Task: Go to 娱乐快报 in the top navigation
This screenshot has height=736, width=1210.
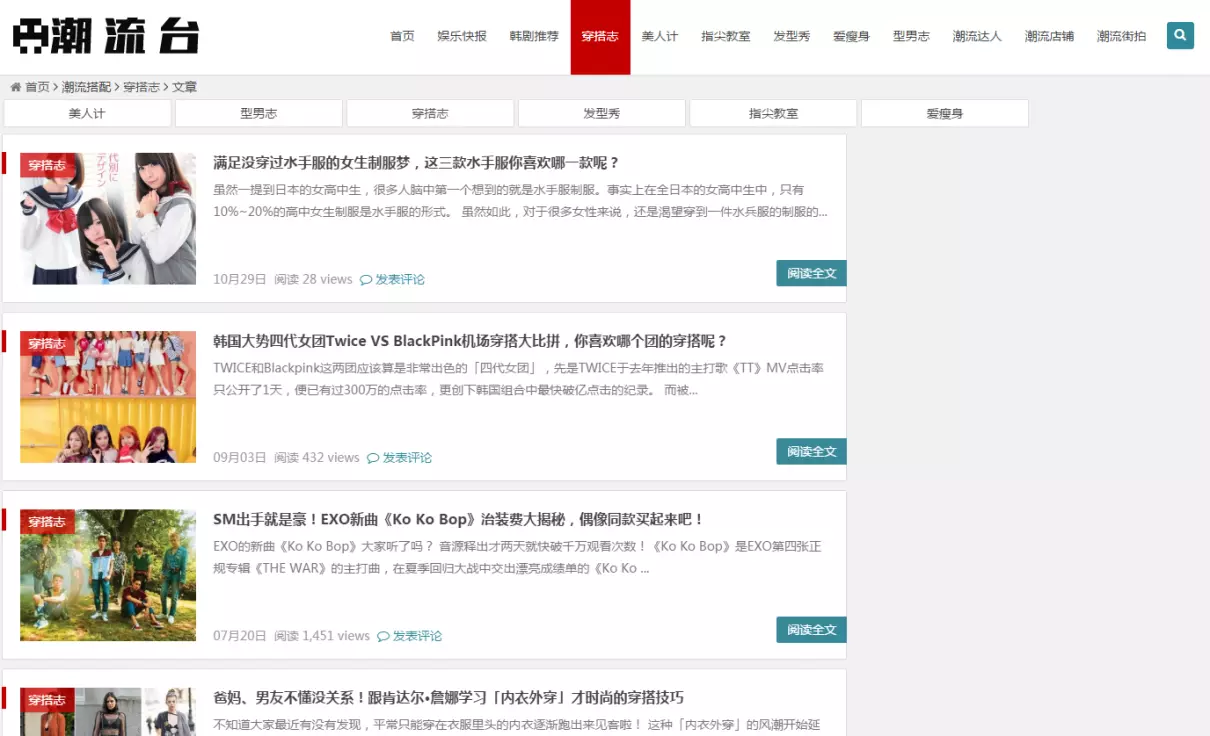Action: pos(462,36)
